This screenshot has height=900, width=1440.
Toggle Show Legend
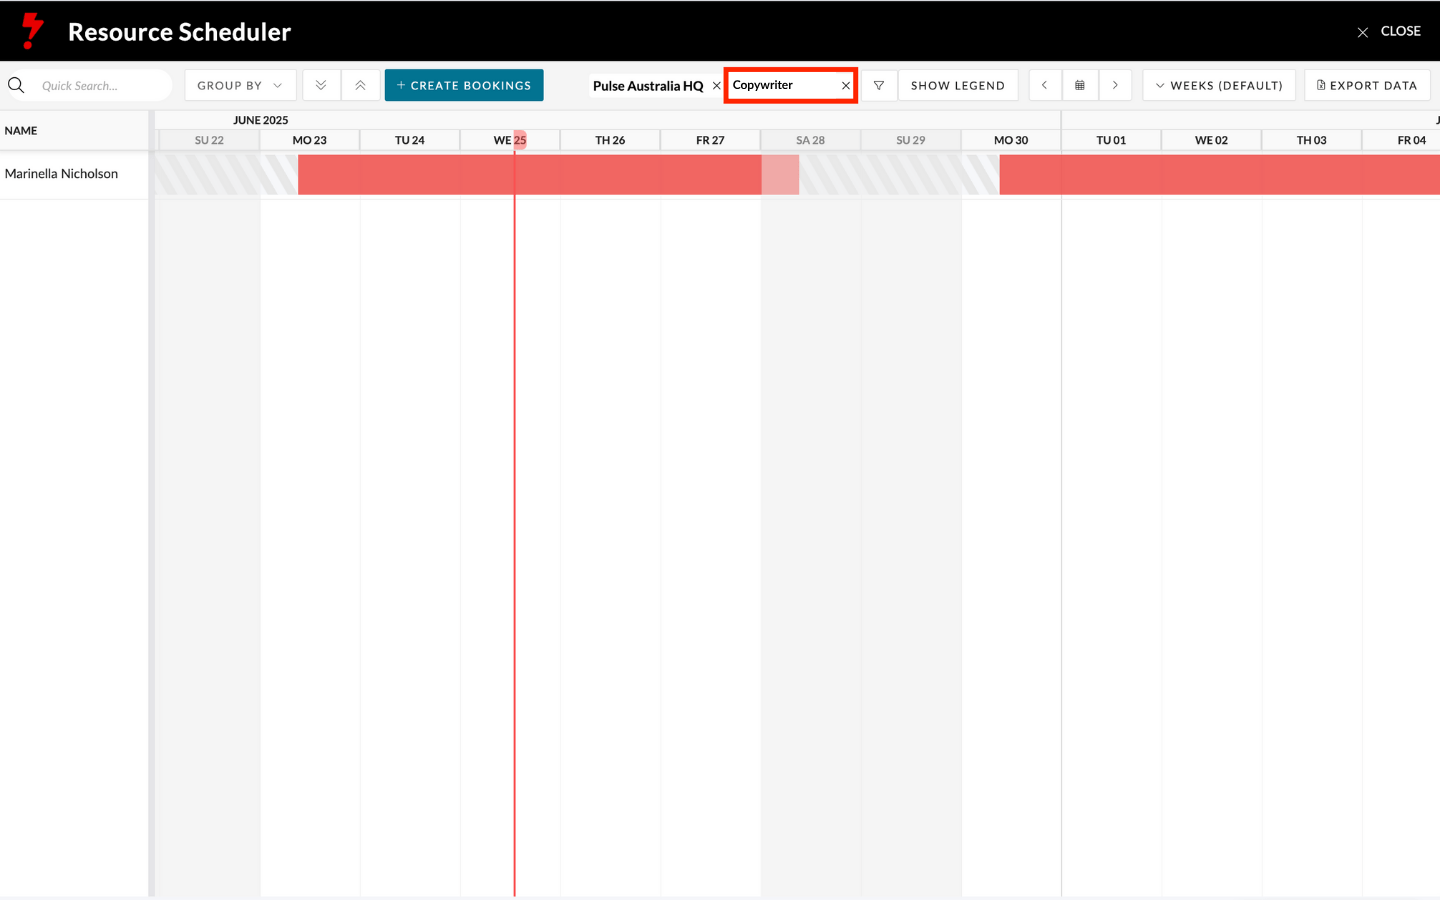tap(957, 85)
